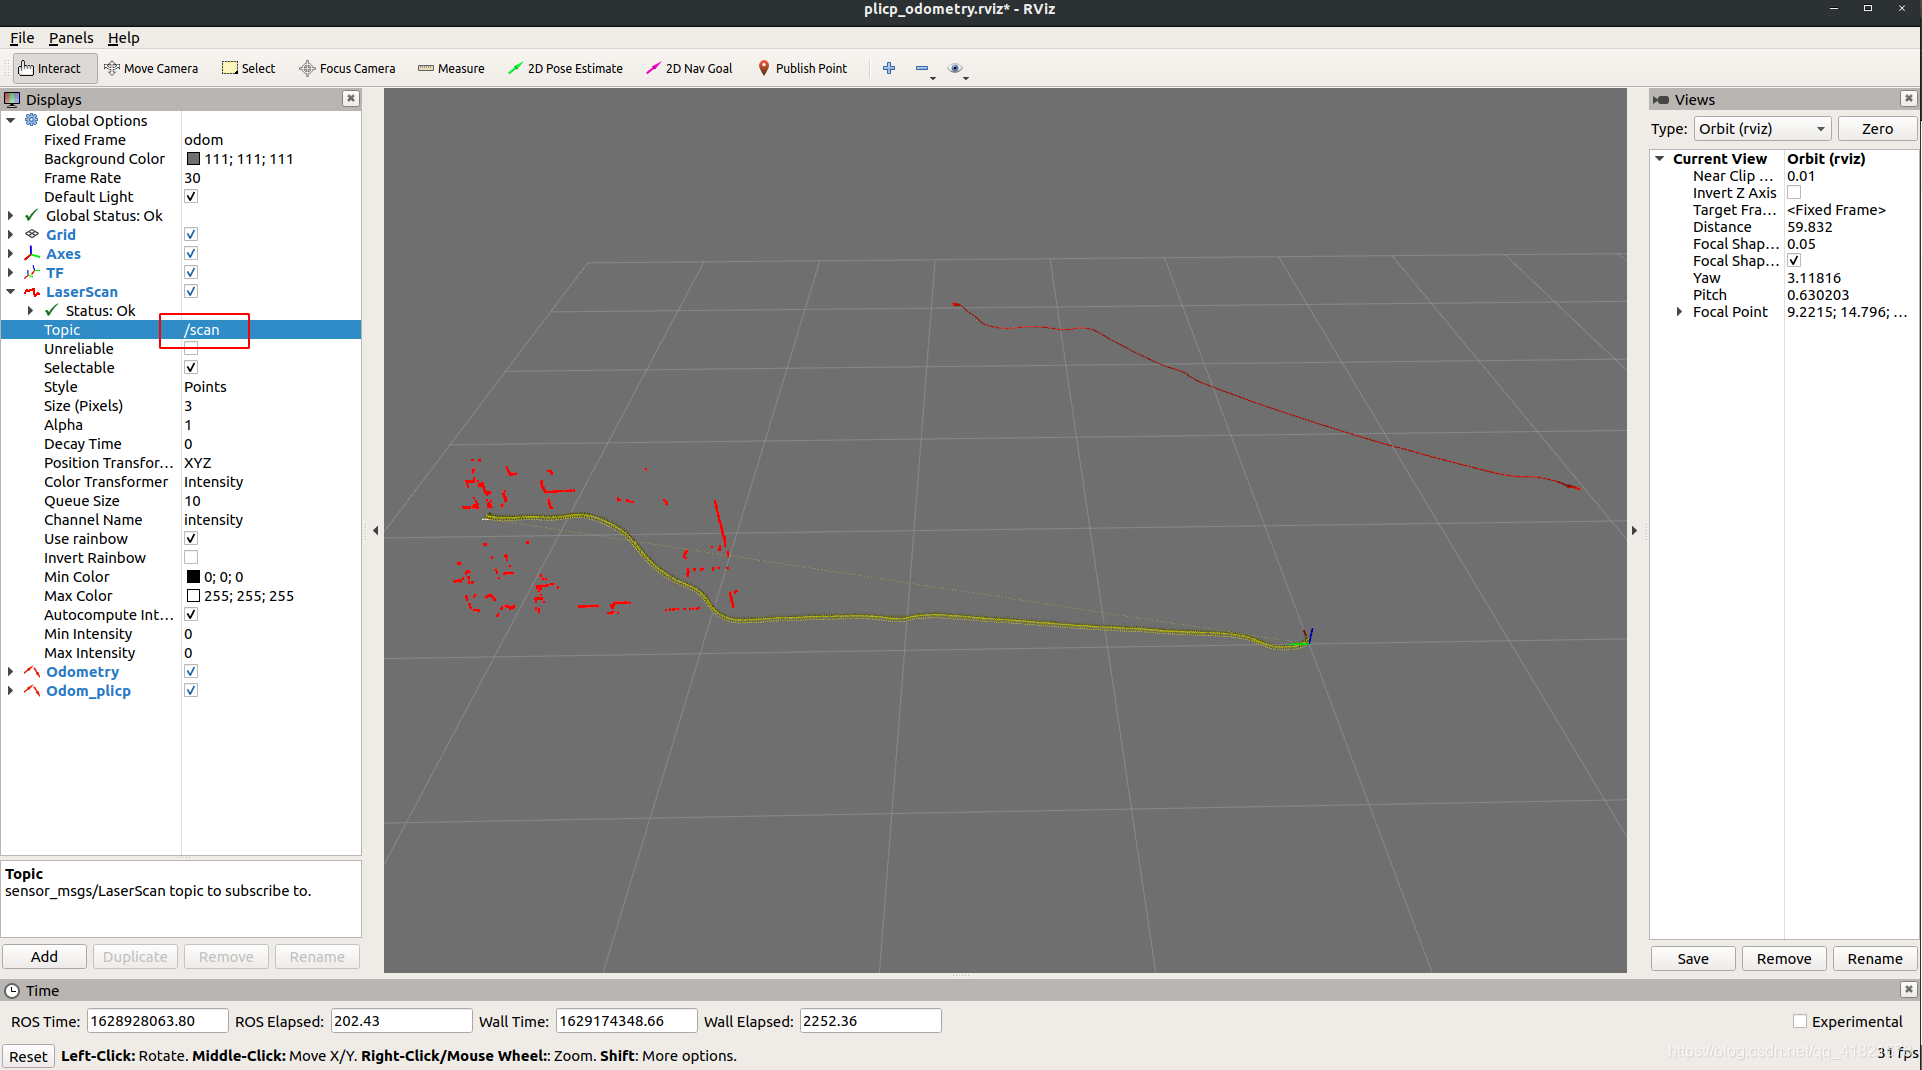The width and height of the screenshot is (1922, 1070).
Task: Click the blue minus remove-tool icon
Action: click(922, 68)
